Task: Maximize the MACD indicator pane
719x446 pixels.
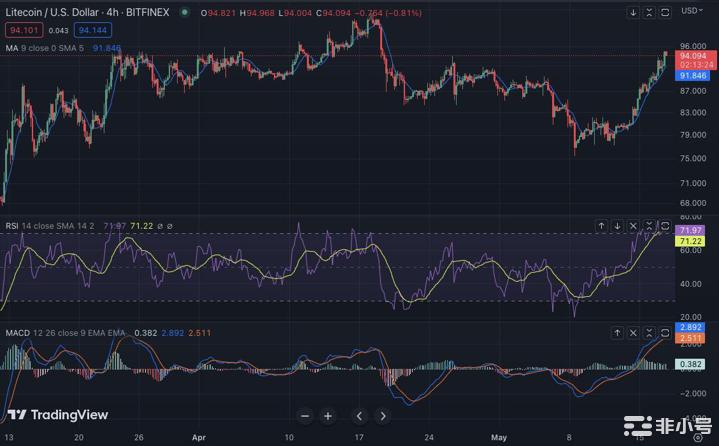Action: 665,329
